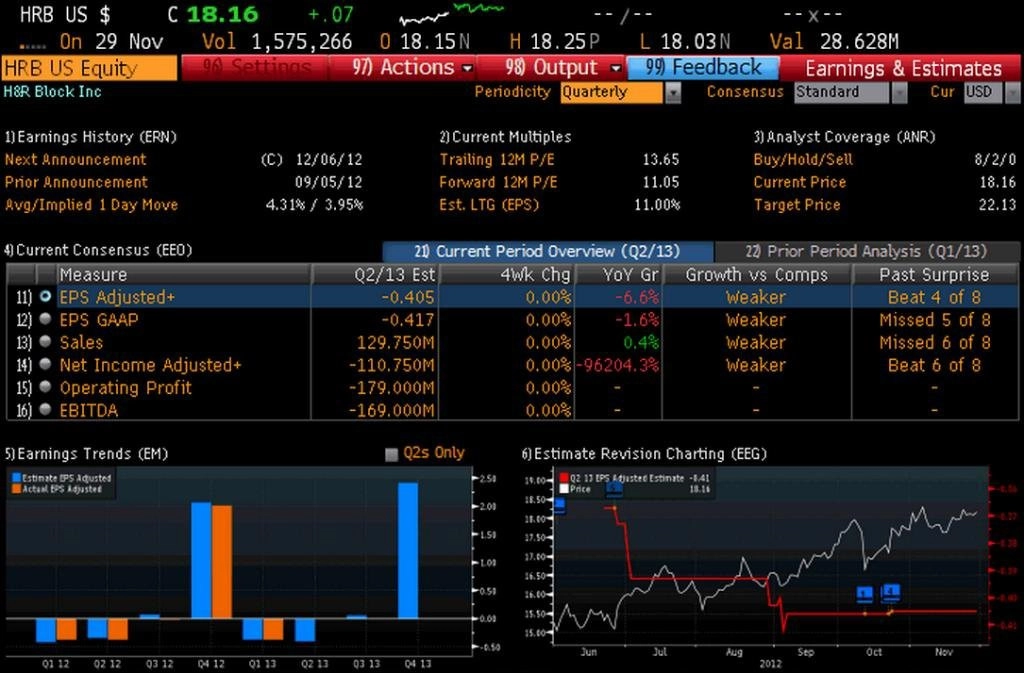1024x673 pixels.
Task: Click the red Q2 13 EPS Adjusted Estimate legend box
Action: tap(564, 478)
